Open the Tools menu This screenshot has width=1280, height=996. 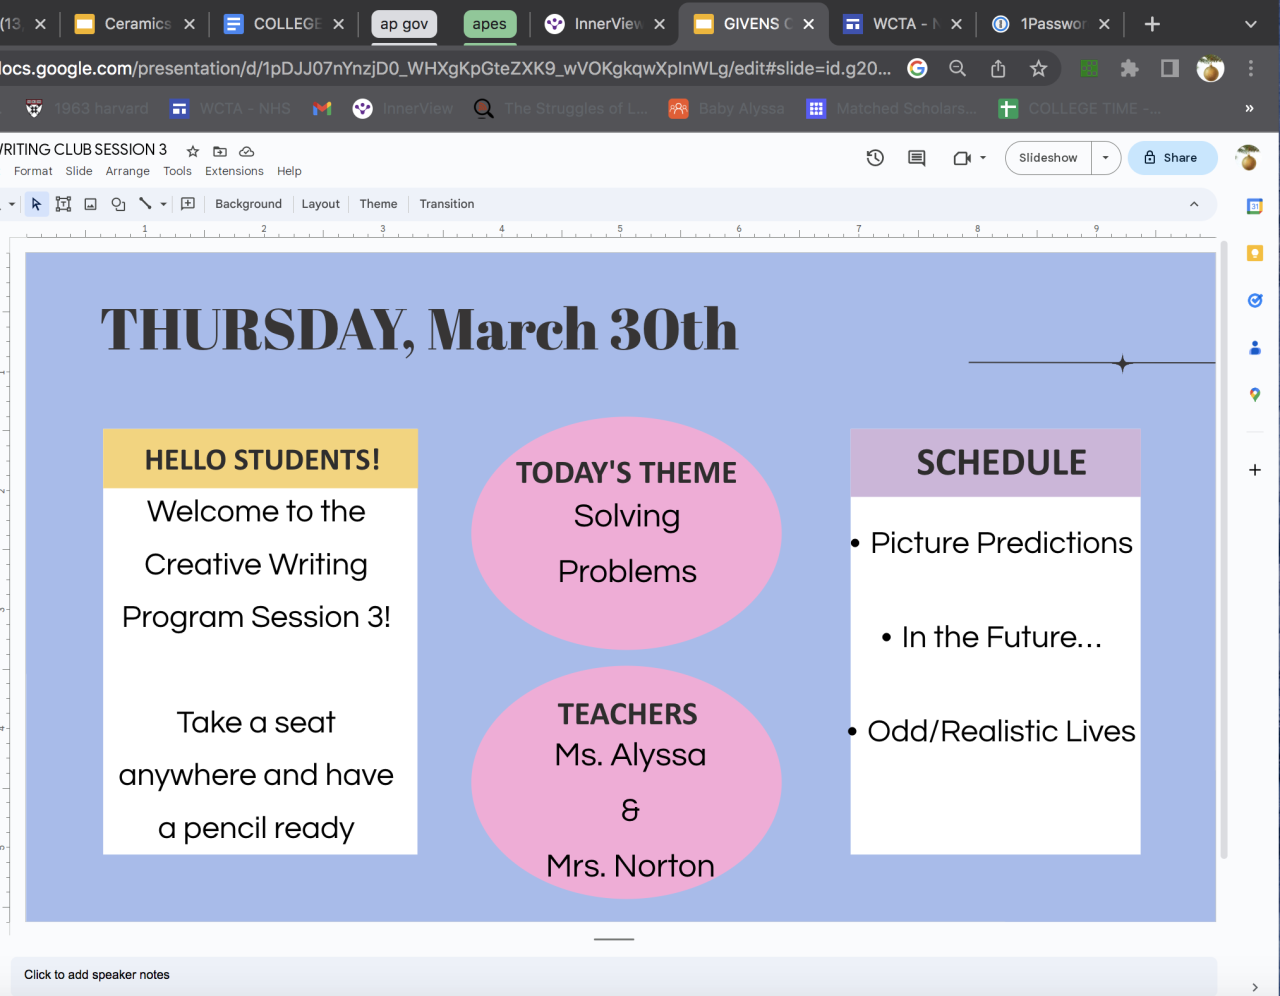click(177, 172)
